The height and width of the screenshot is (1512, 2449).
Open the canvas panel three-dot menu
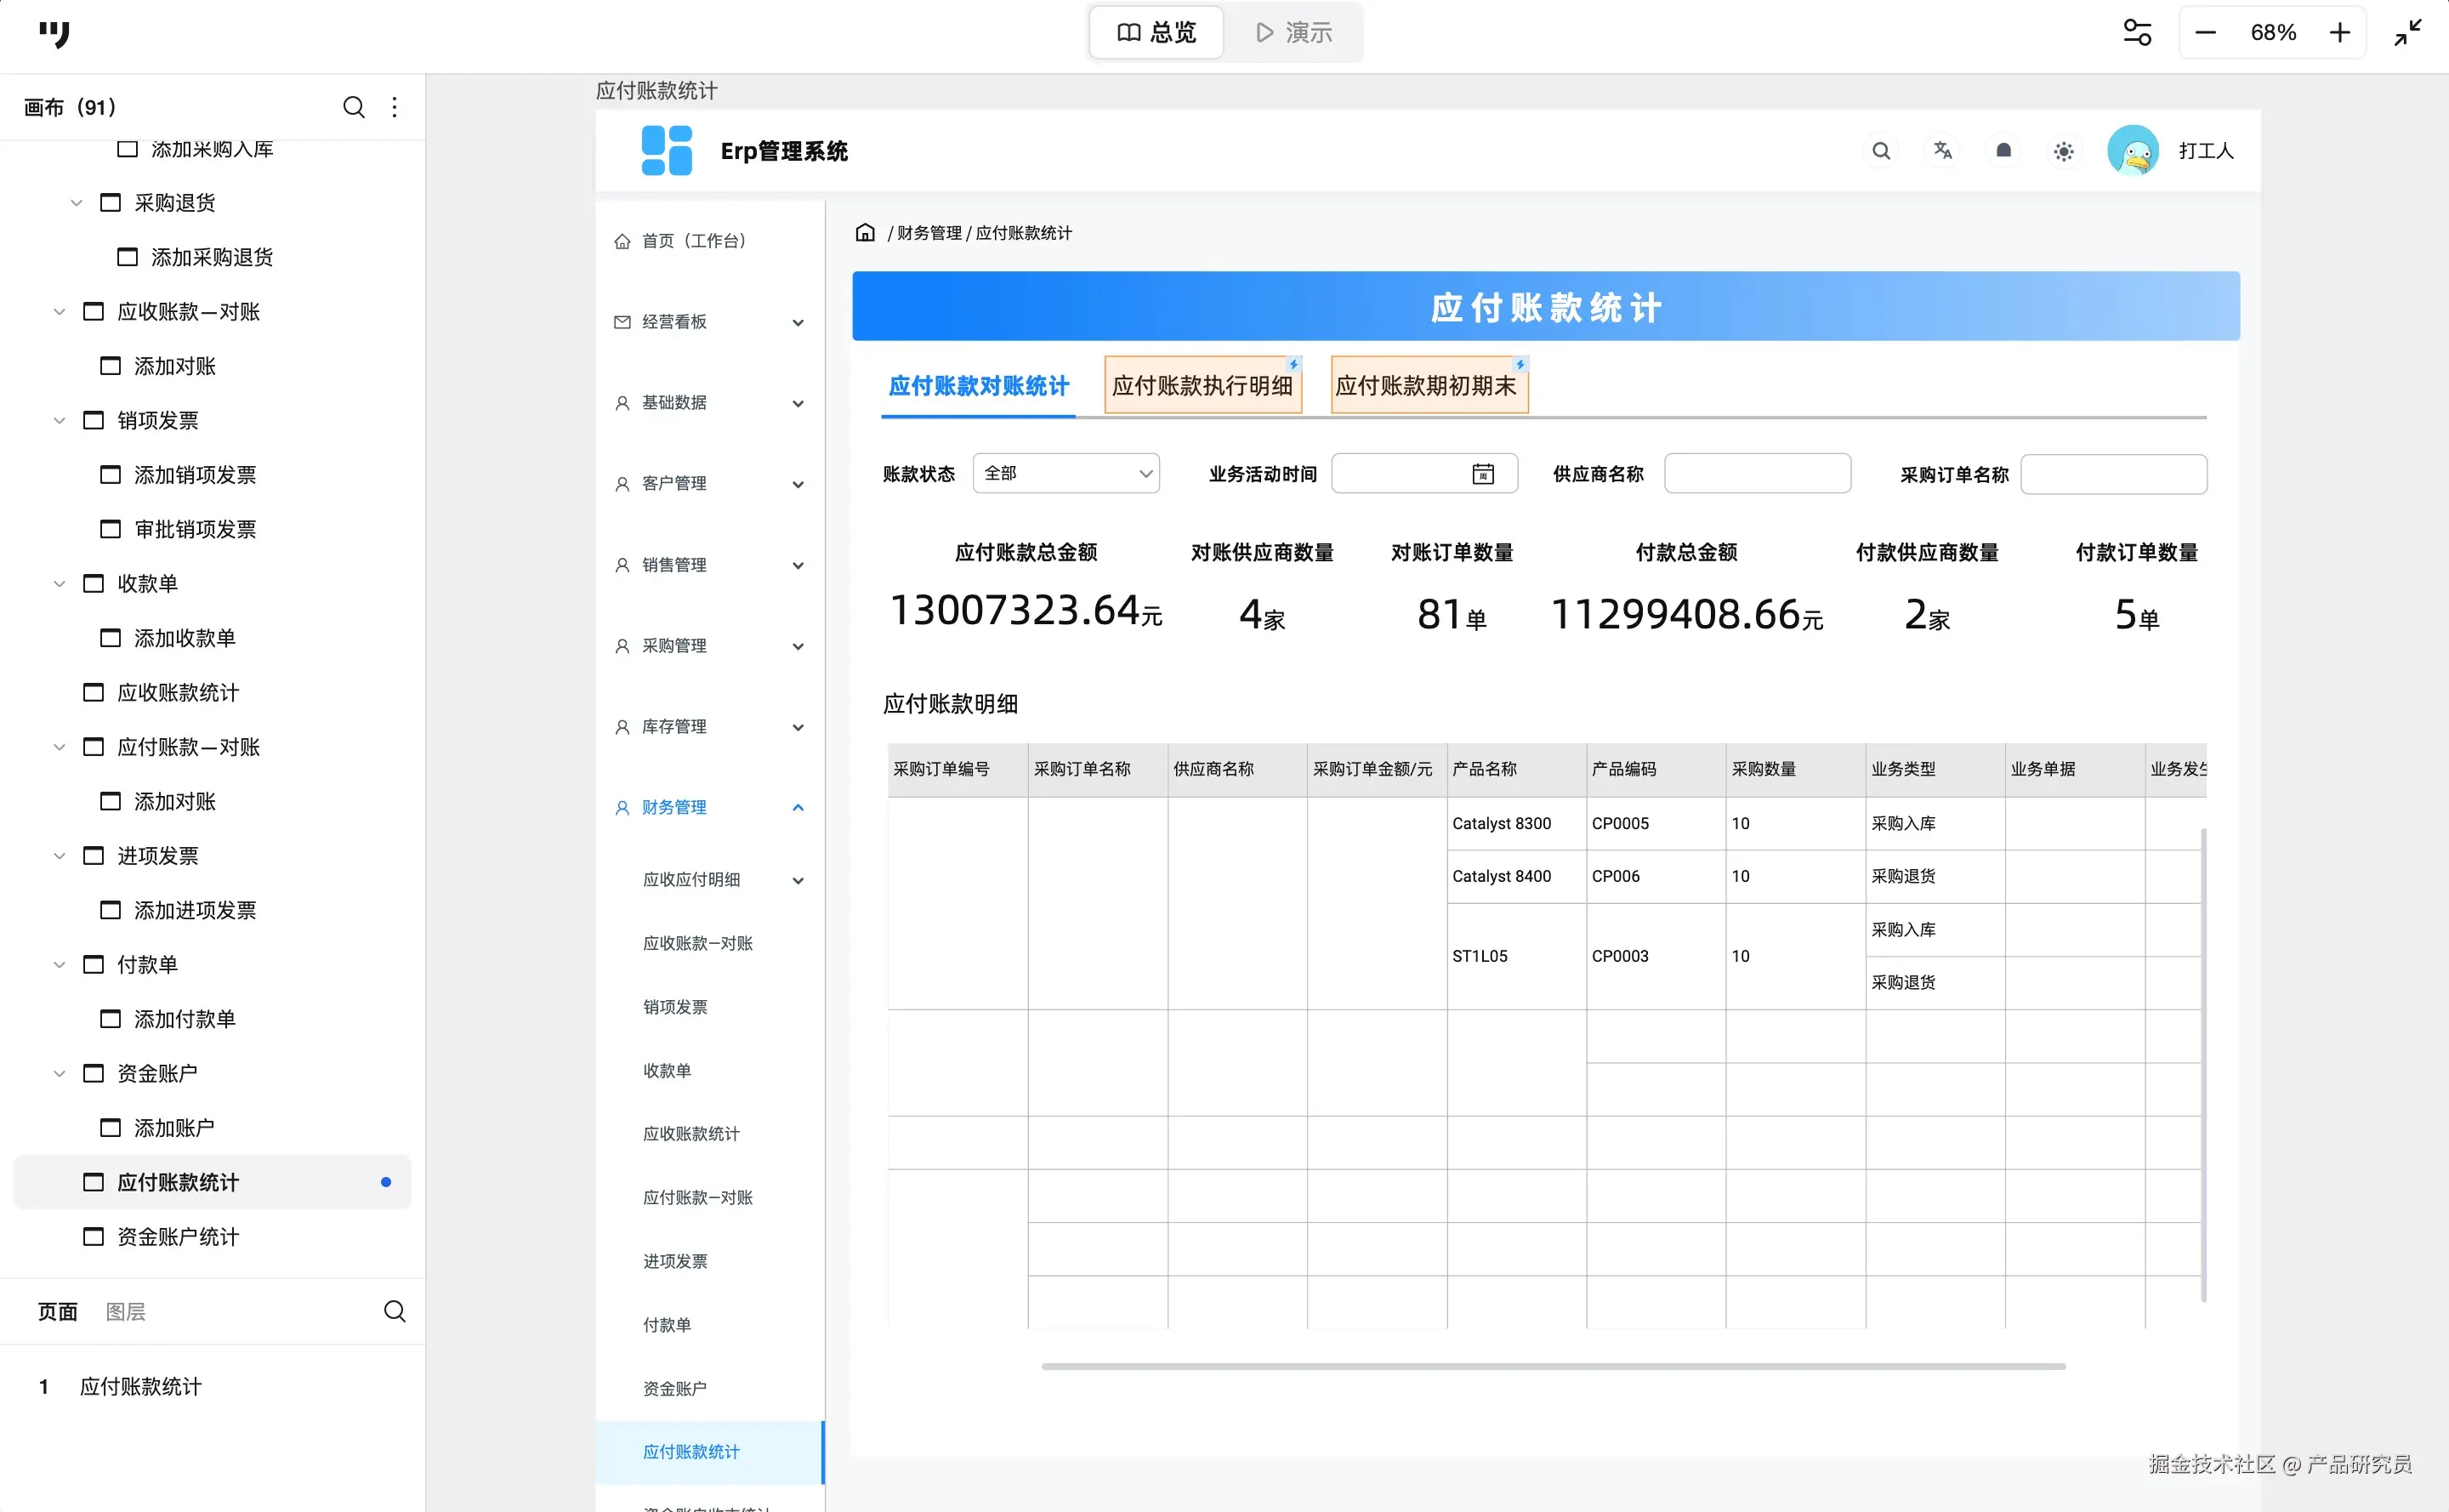[x=395, y=107]
